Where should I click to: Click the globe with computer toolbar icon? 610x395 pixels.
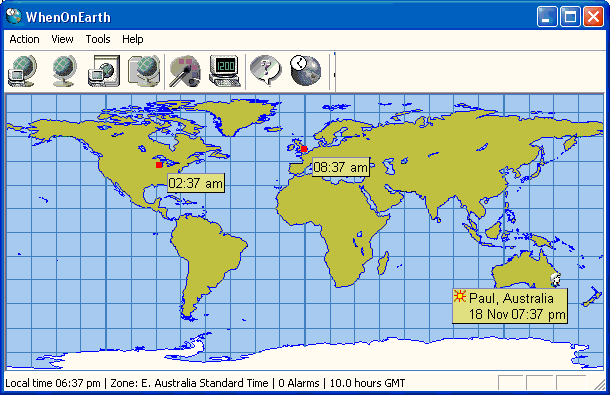click(23, 71)
